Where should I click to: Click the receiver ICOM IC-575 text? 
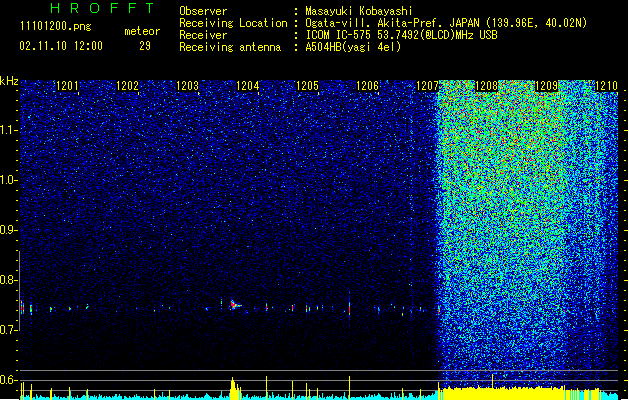point(401,35)
